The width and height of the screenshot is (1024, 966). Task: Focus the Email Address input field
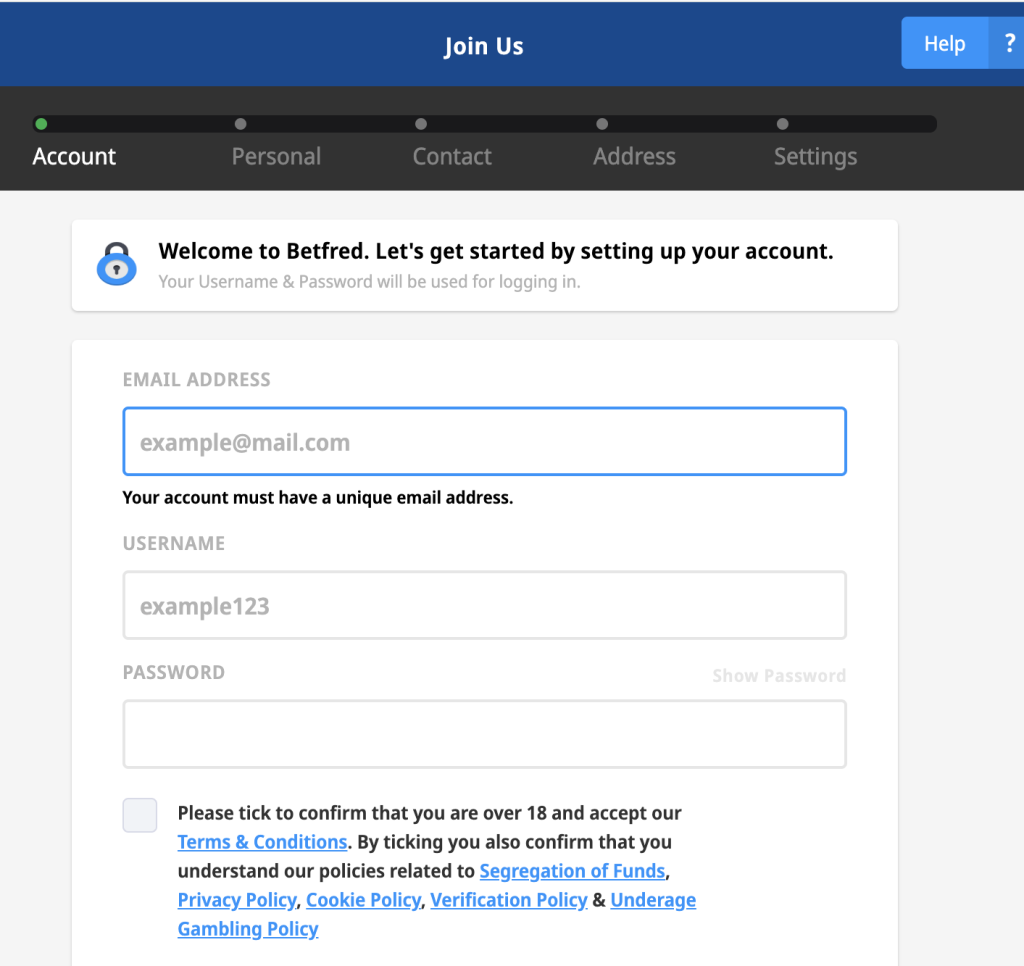point(485,442)
